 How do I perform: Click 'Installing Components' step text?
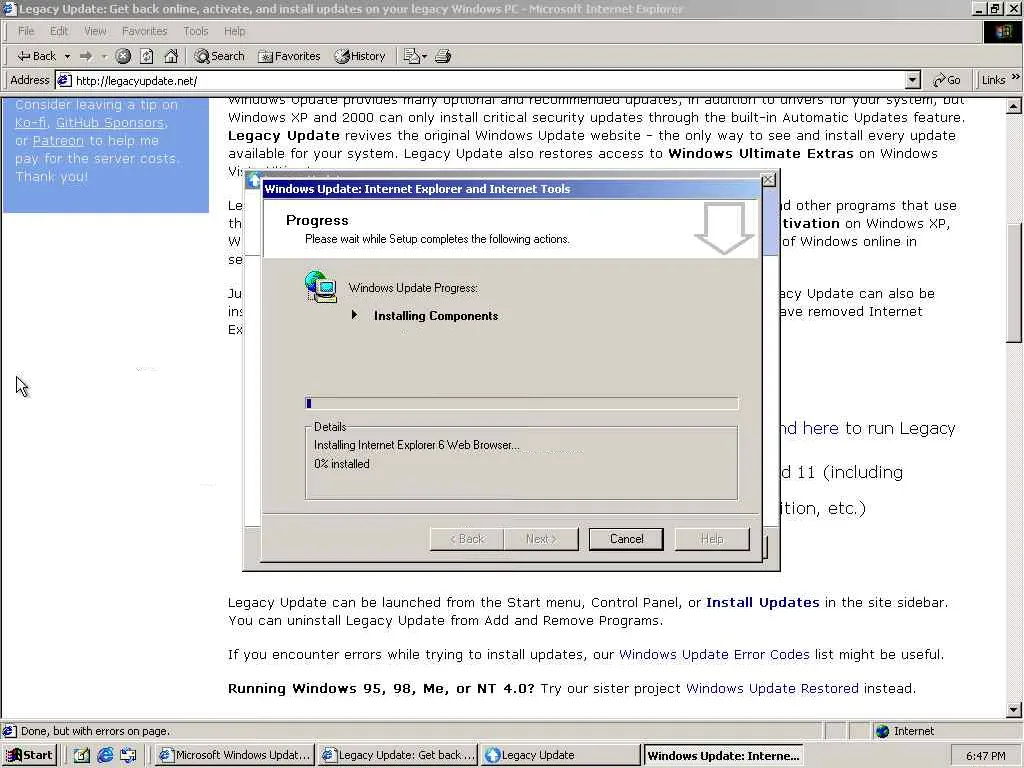[436, 315]
